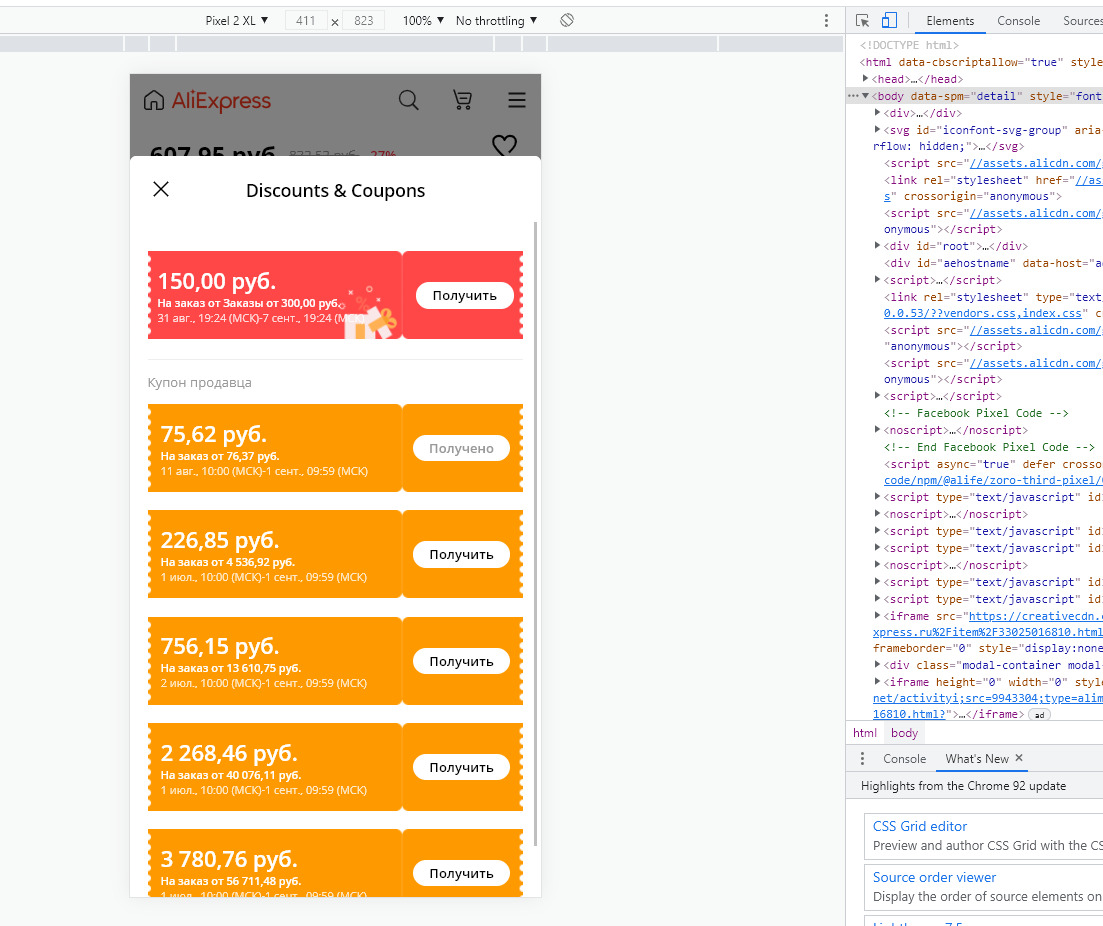The height and width of the screenshot is (926, 1103).
Task: Click Получить on the 226,85 руб. coupon
Action: tap(461, 554)
